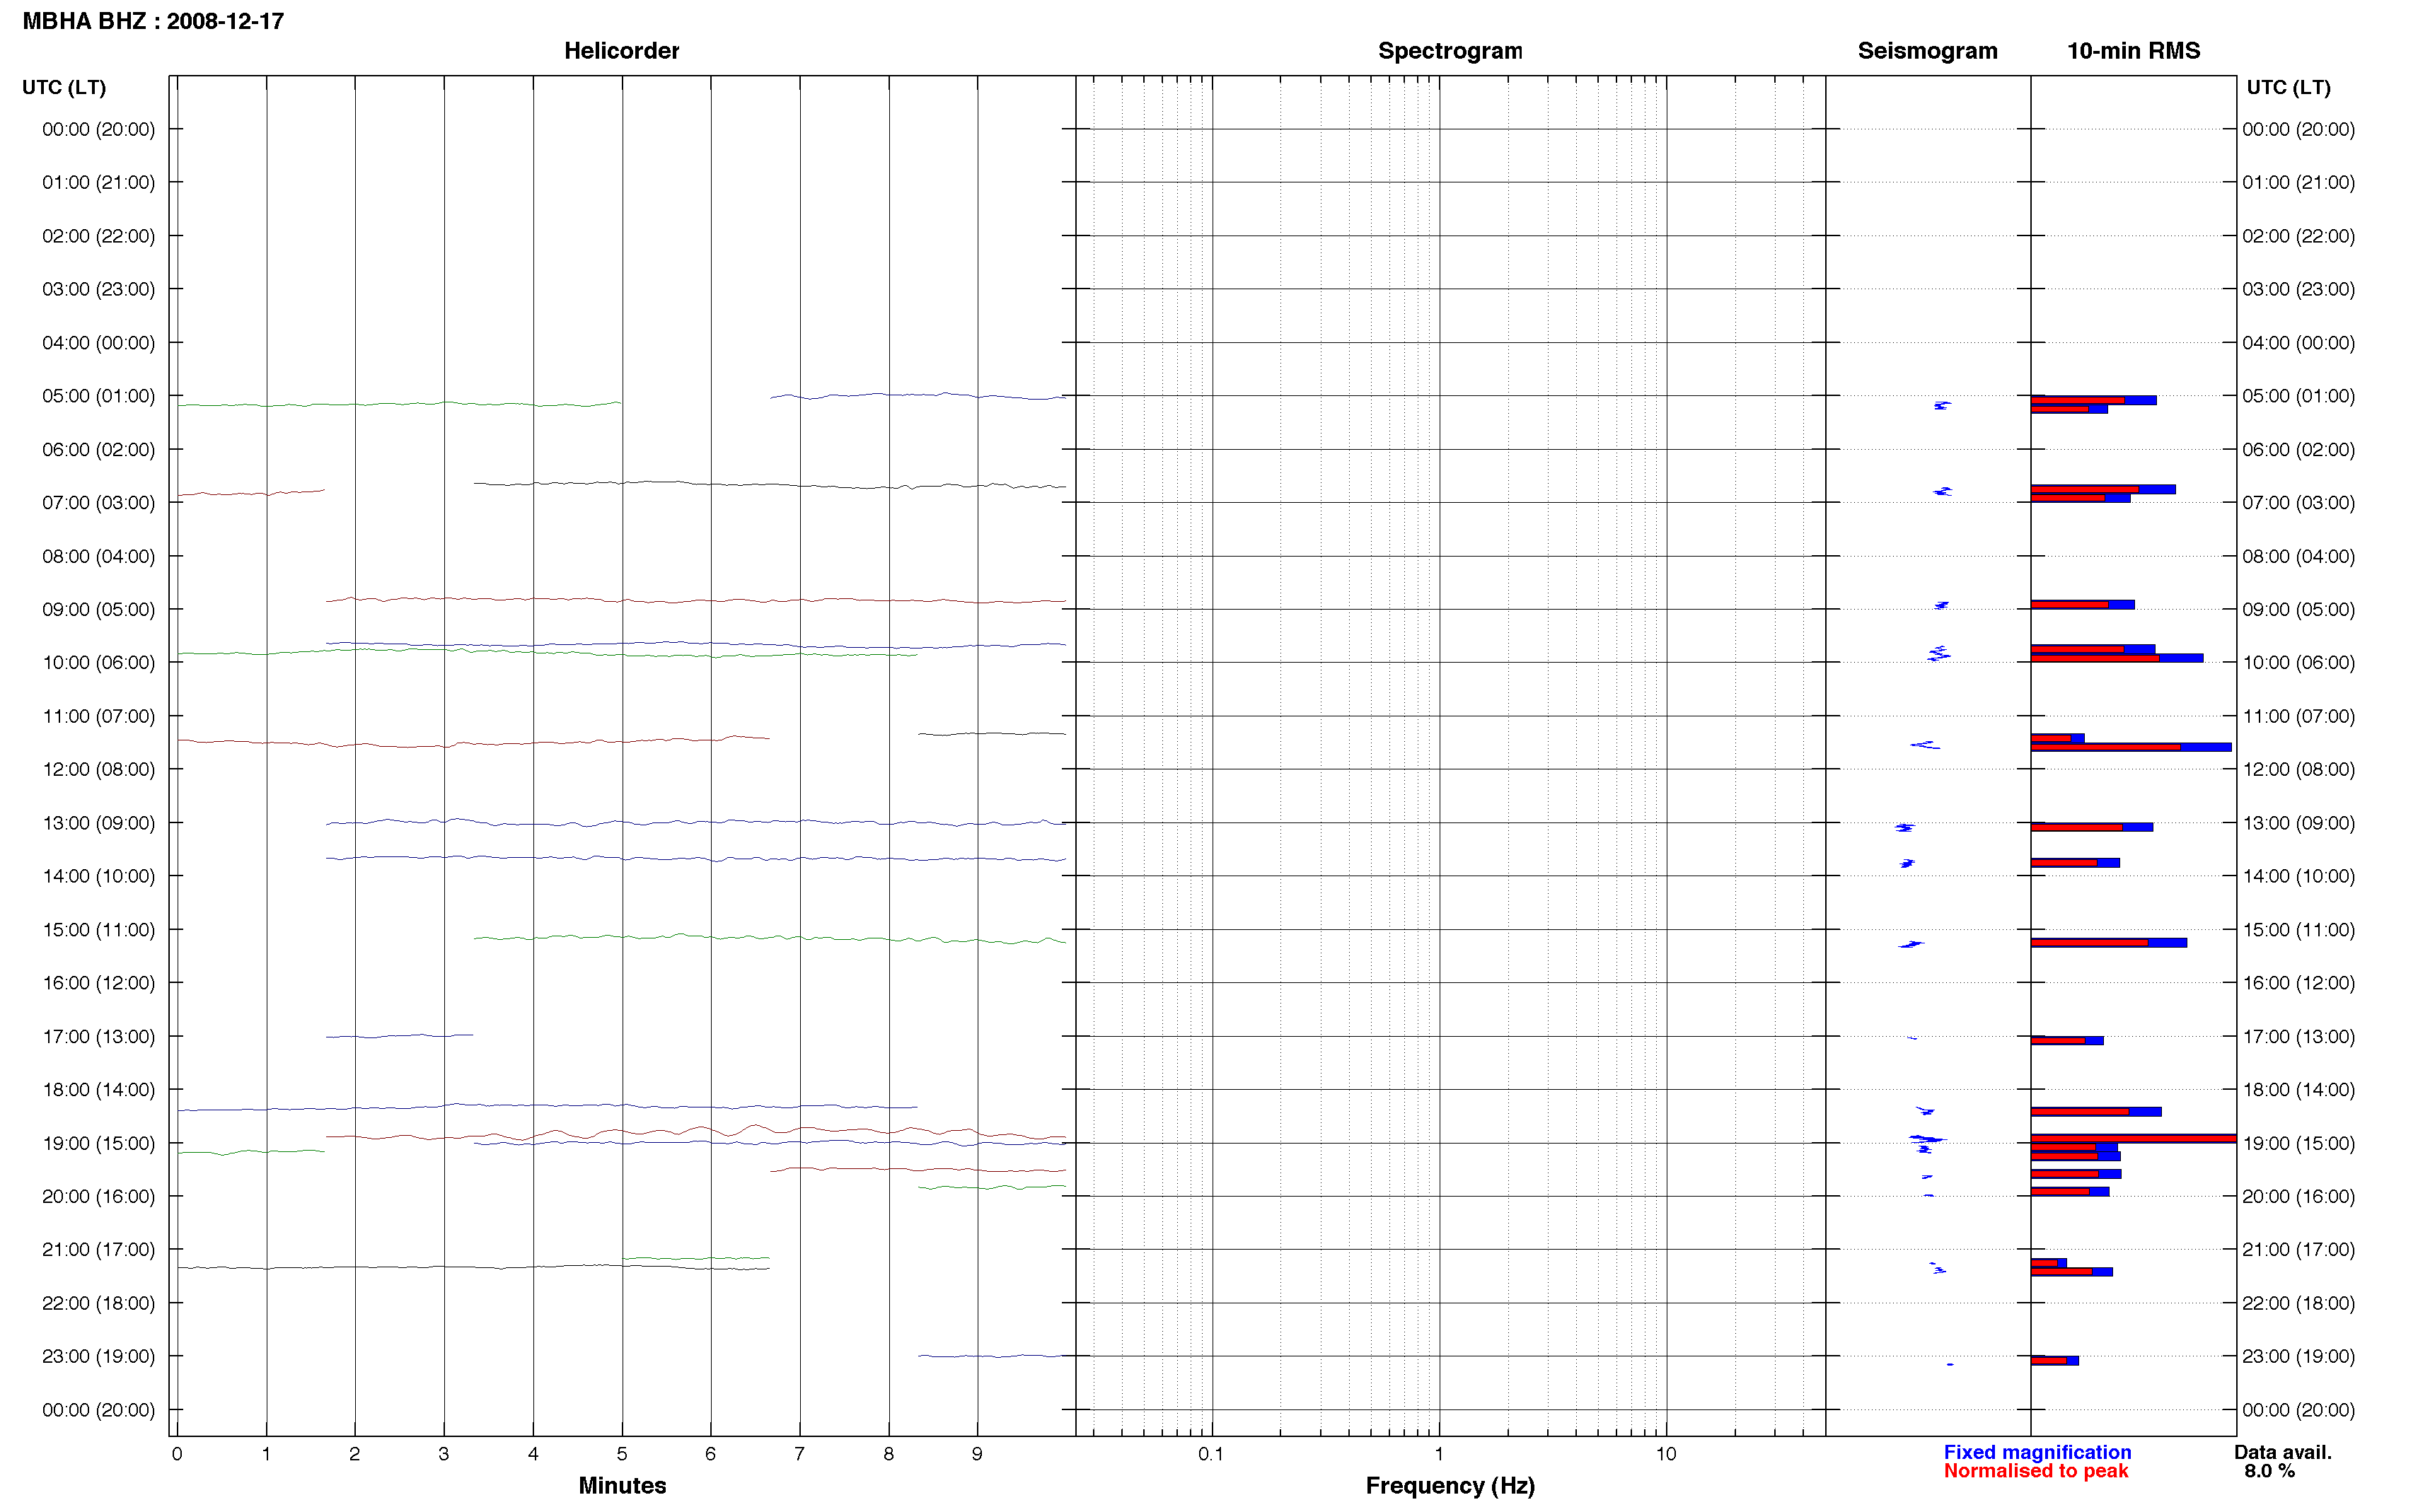
Task: Click the RMS bar just after 15:00
Action: [x=2108, y=943]
